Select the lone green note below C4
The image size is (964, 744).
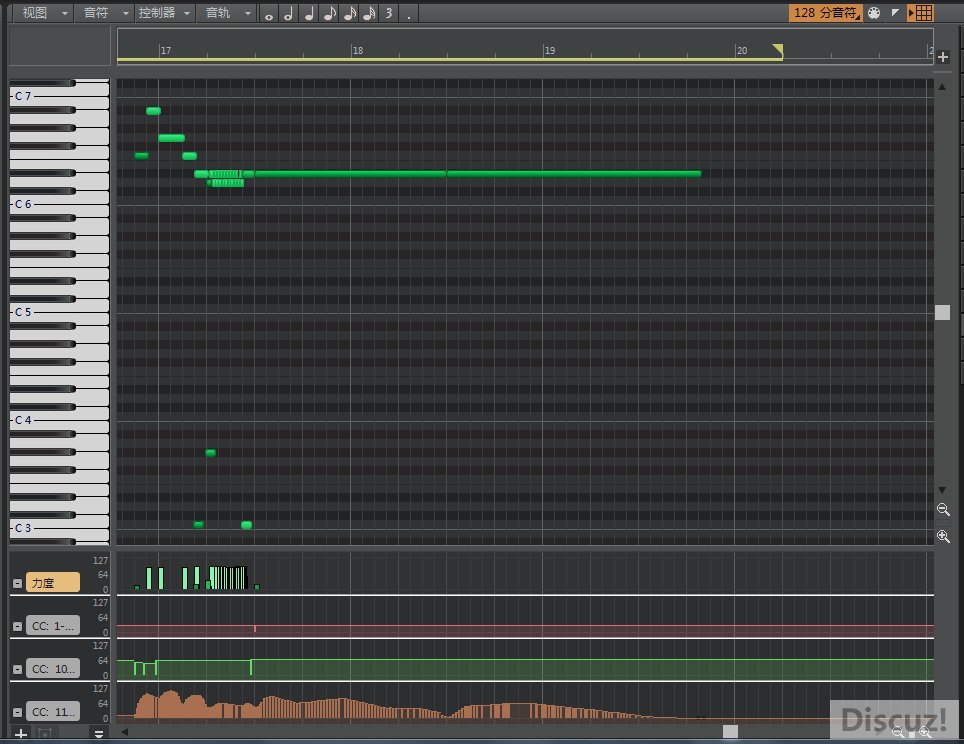coord(210,453)
